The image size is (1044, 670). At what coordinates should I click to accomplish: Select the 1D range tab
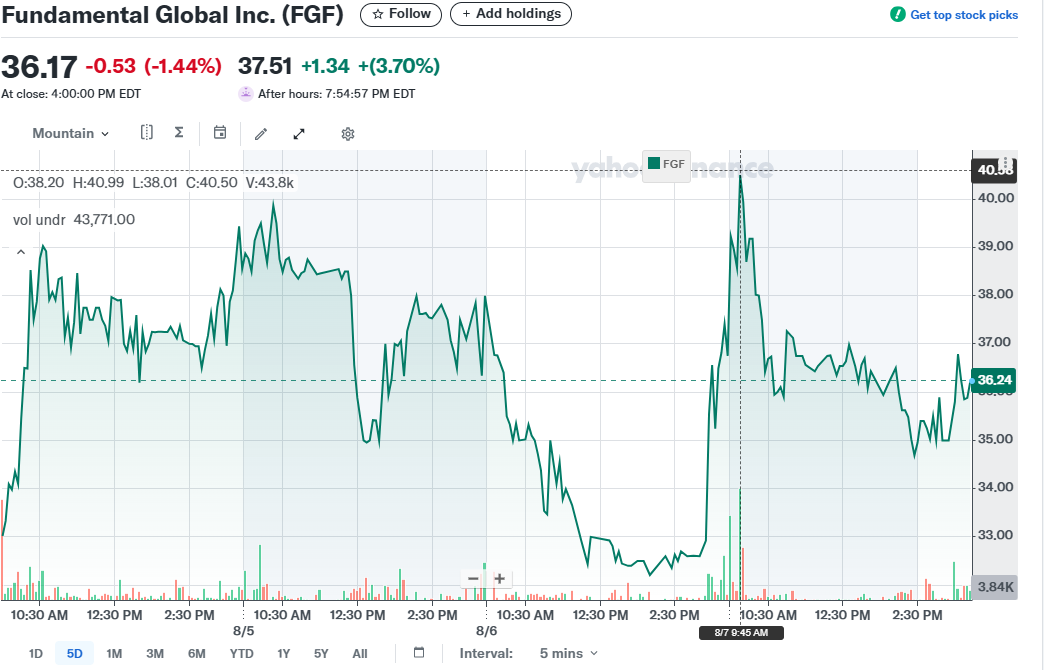click(35, 653)
